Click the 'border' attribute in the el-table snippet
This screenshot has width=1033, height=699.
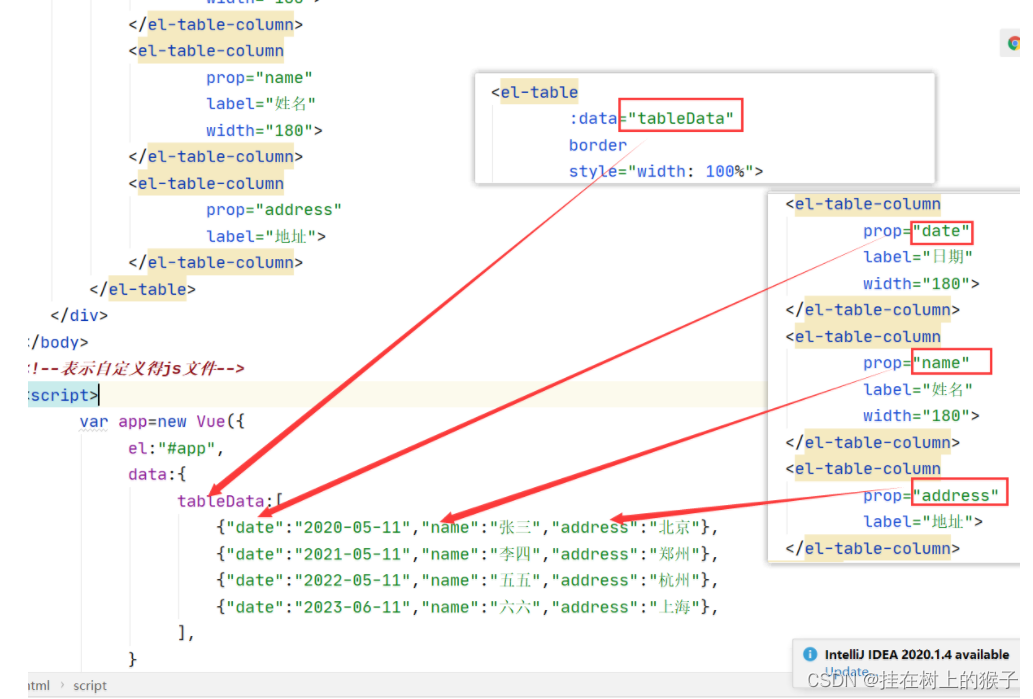(x=598, y=145)
